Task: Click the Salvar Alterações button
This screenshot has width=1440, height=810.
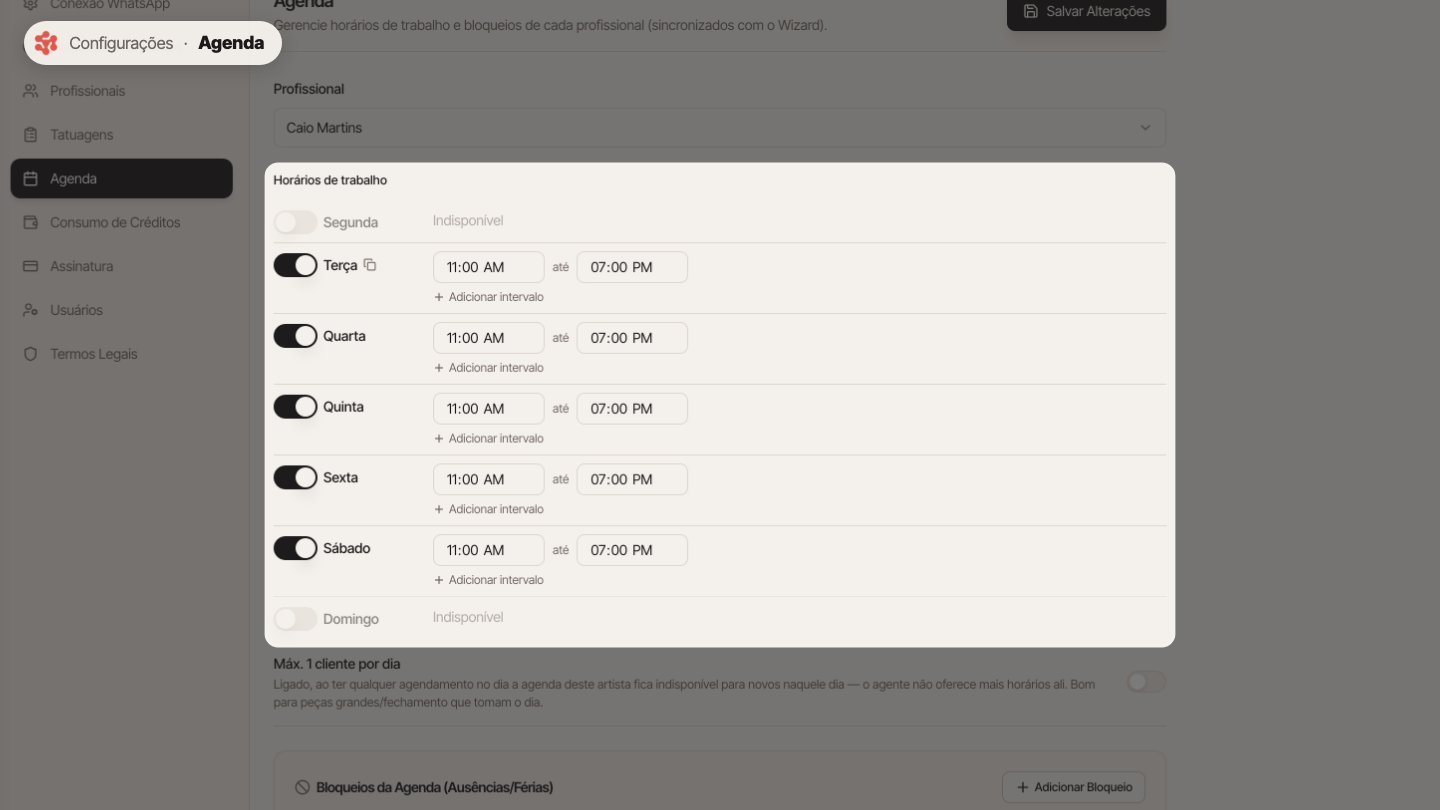Action: click(x=1086, y=12)
